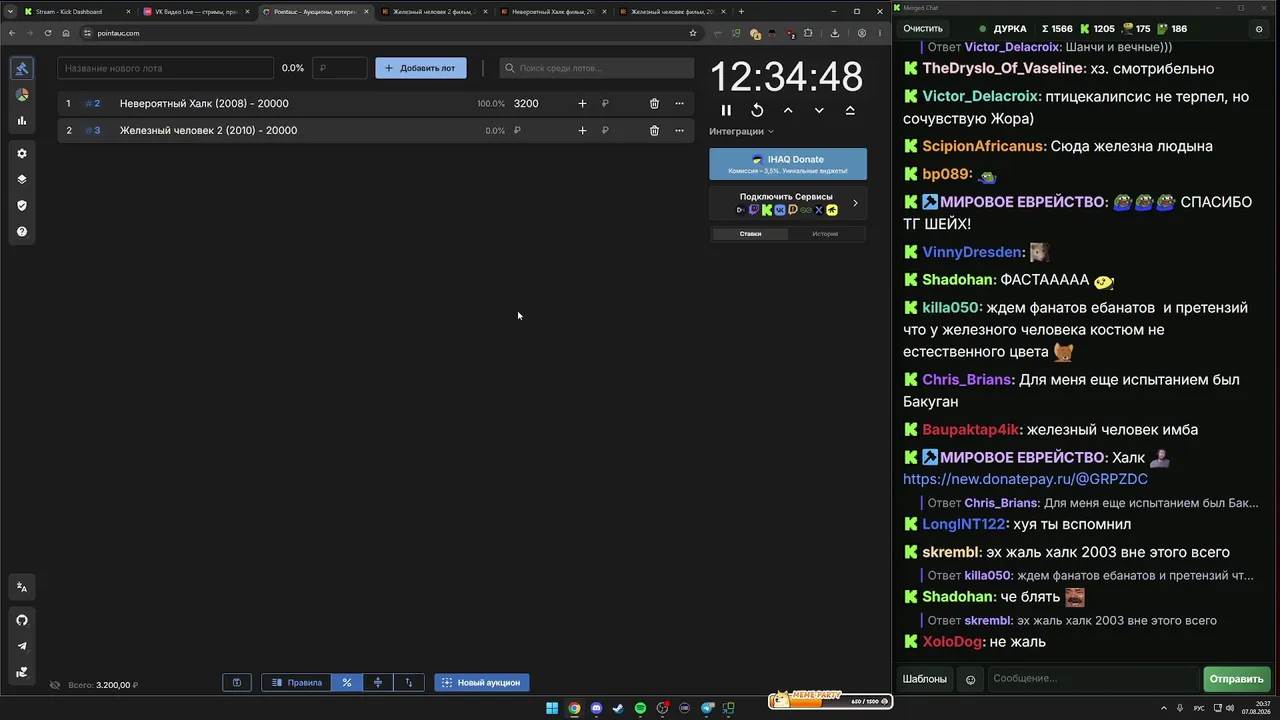
Task: Open the help question-mark icon in sidebar
Action: tap(22, 232)
